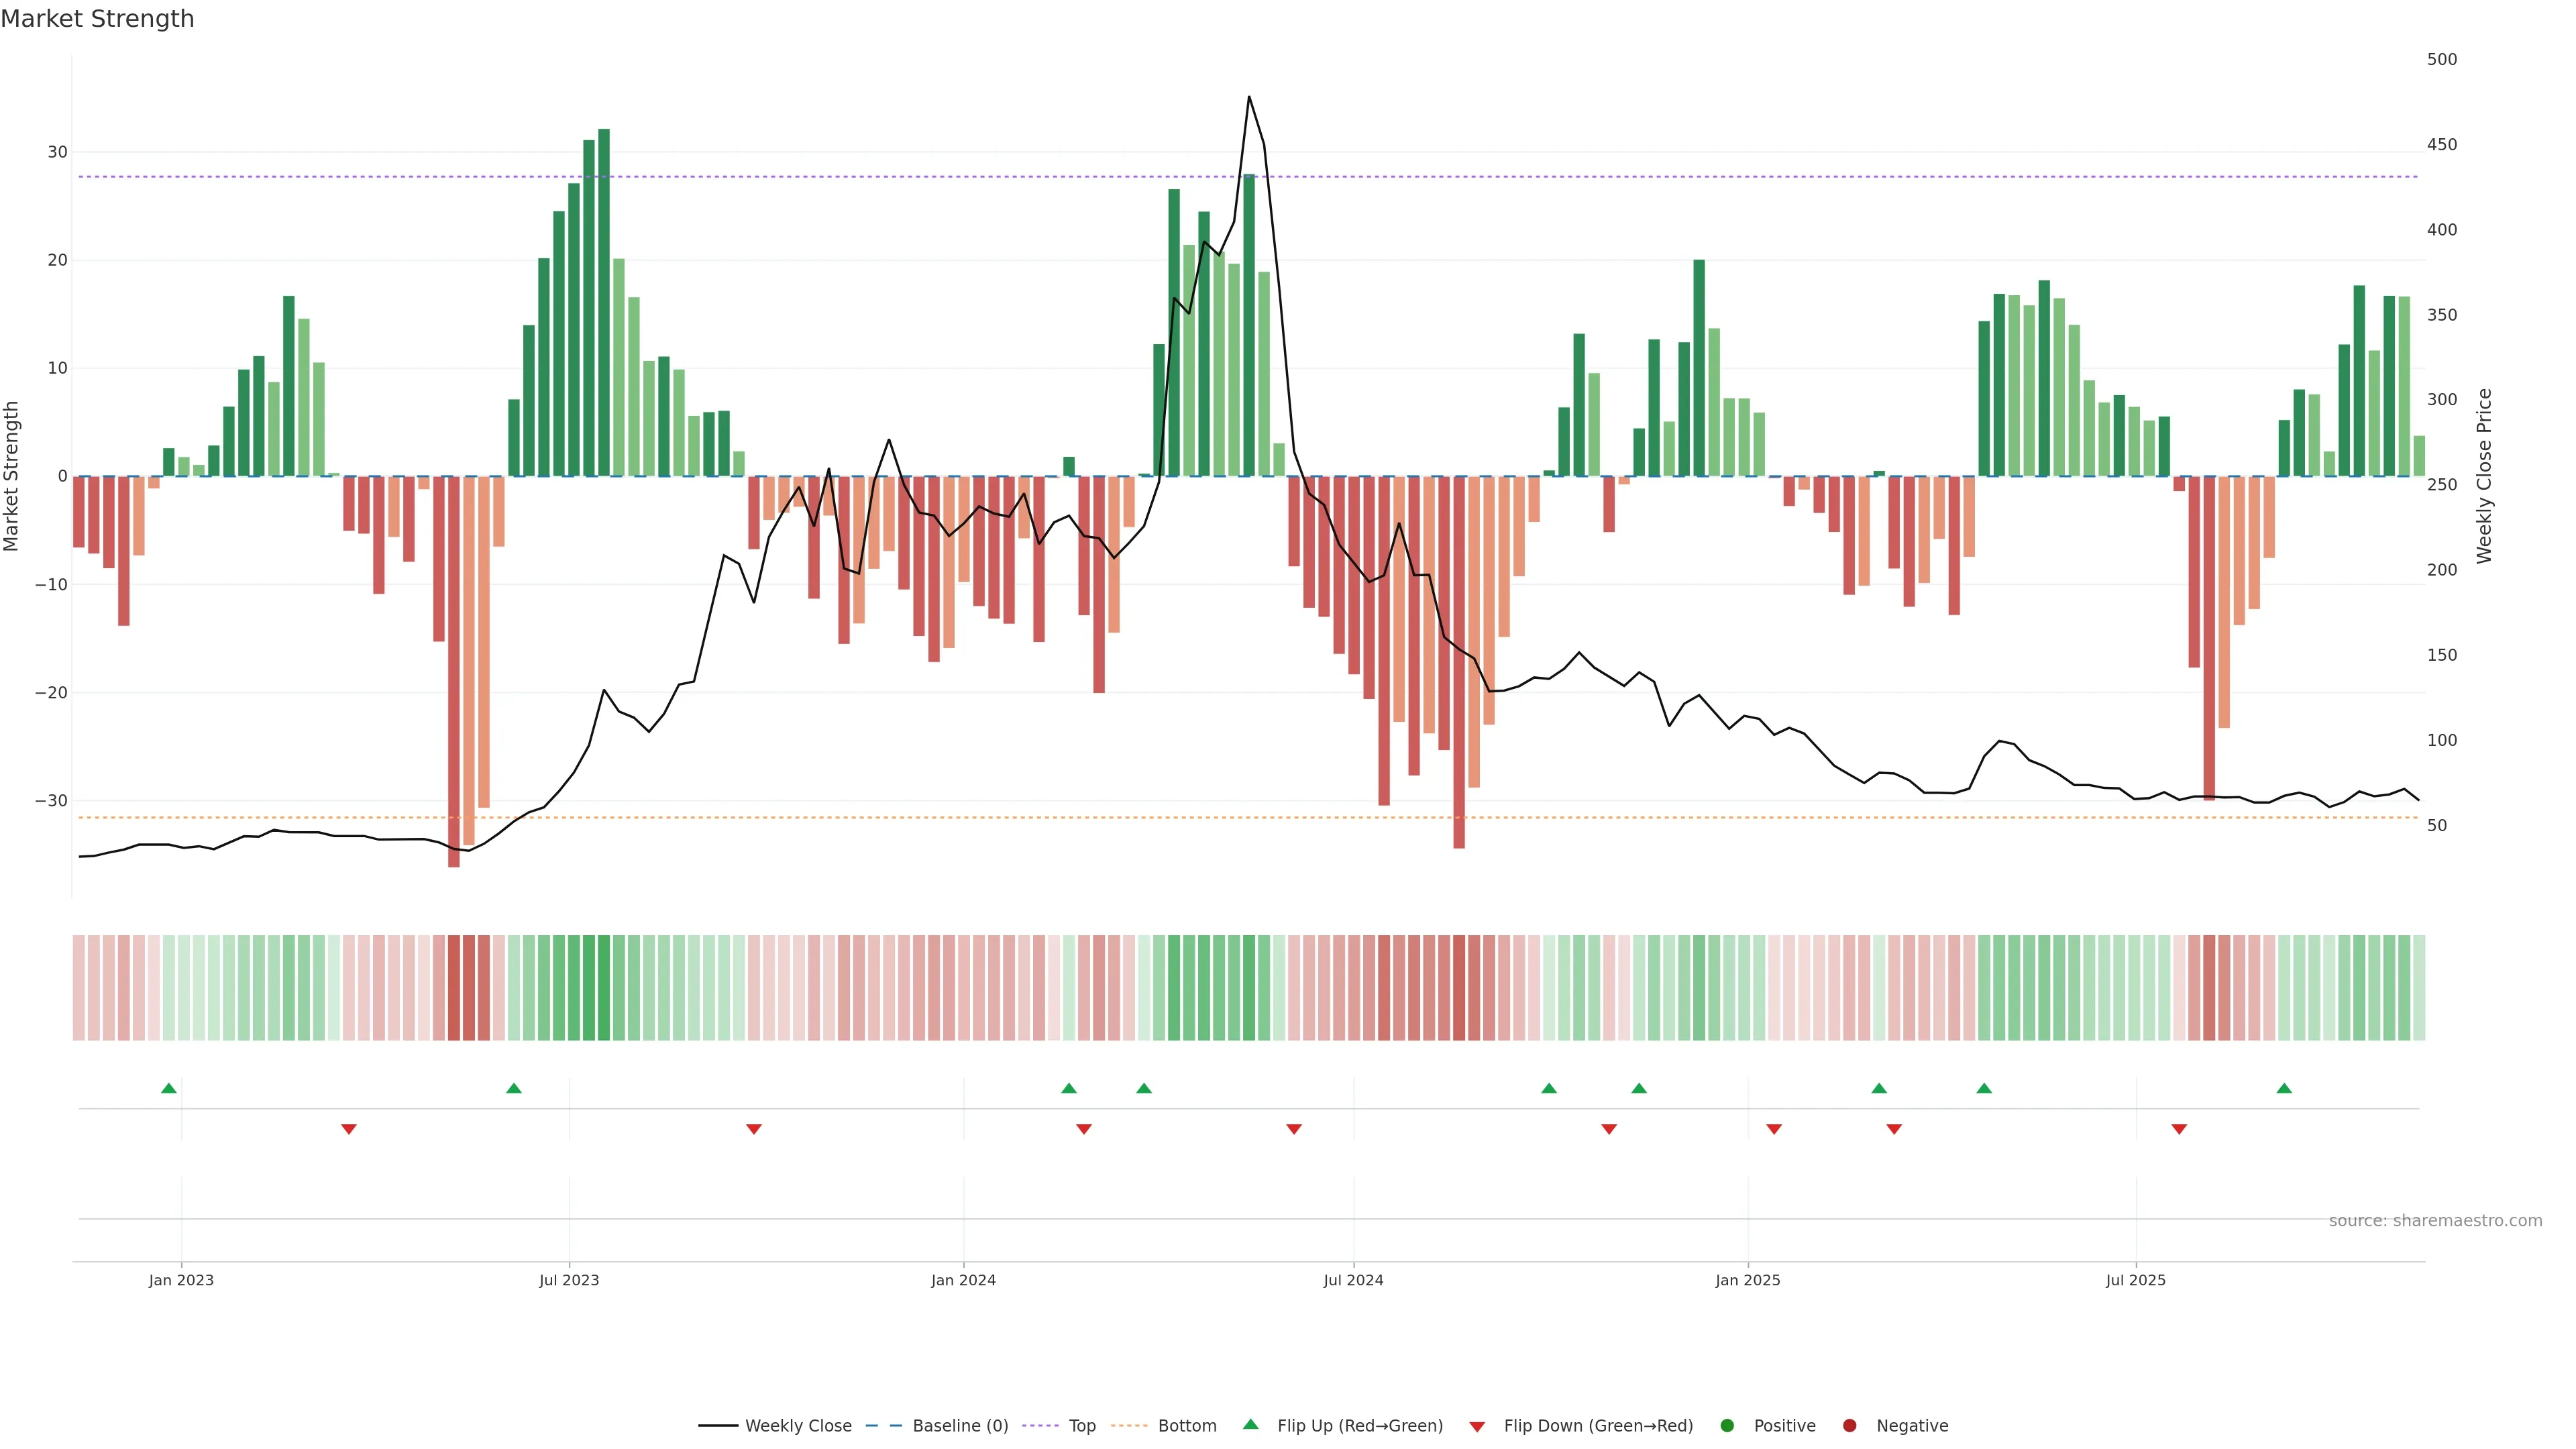Click the Weekly Close Price axis title
Screen dimensions: 2576x1449
pos(2484,476)
